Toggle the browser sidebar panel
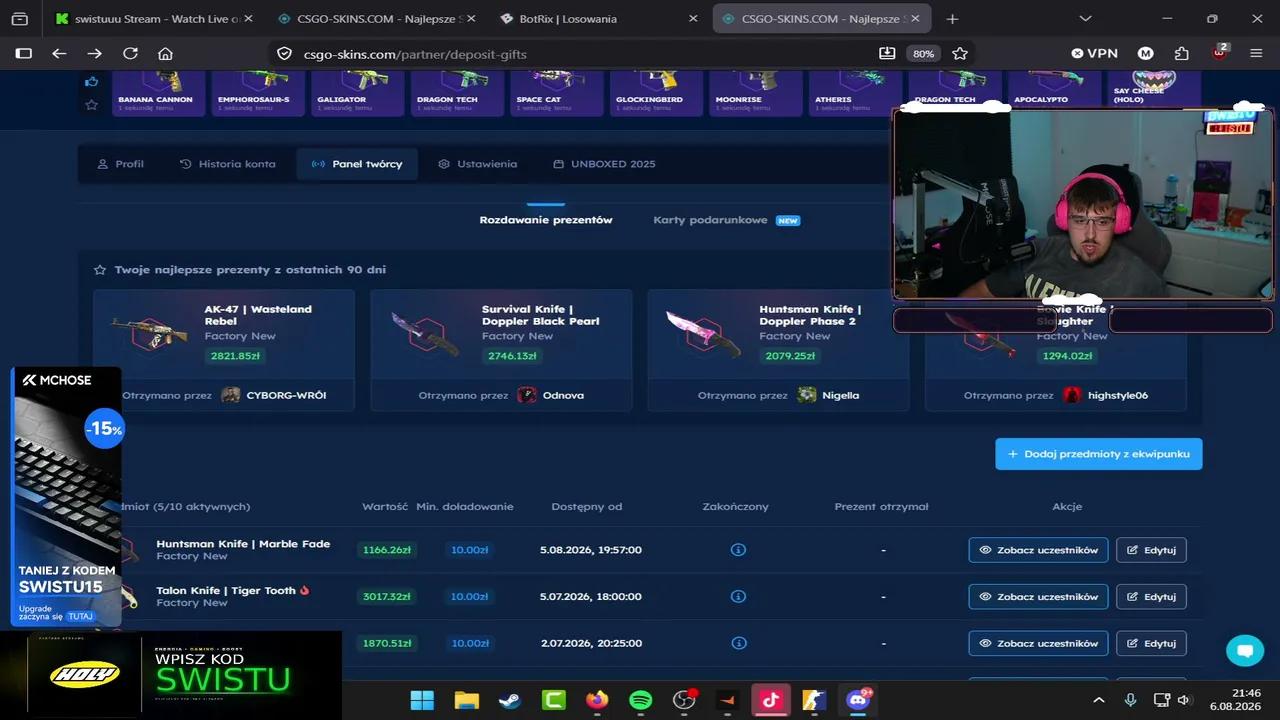The image size is (1280, 720). click(24, 53)
